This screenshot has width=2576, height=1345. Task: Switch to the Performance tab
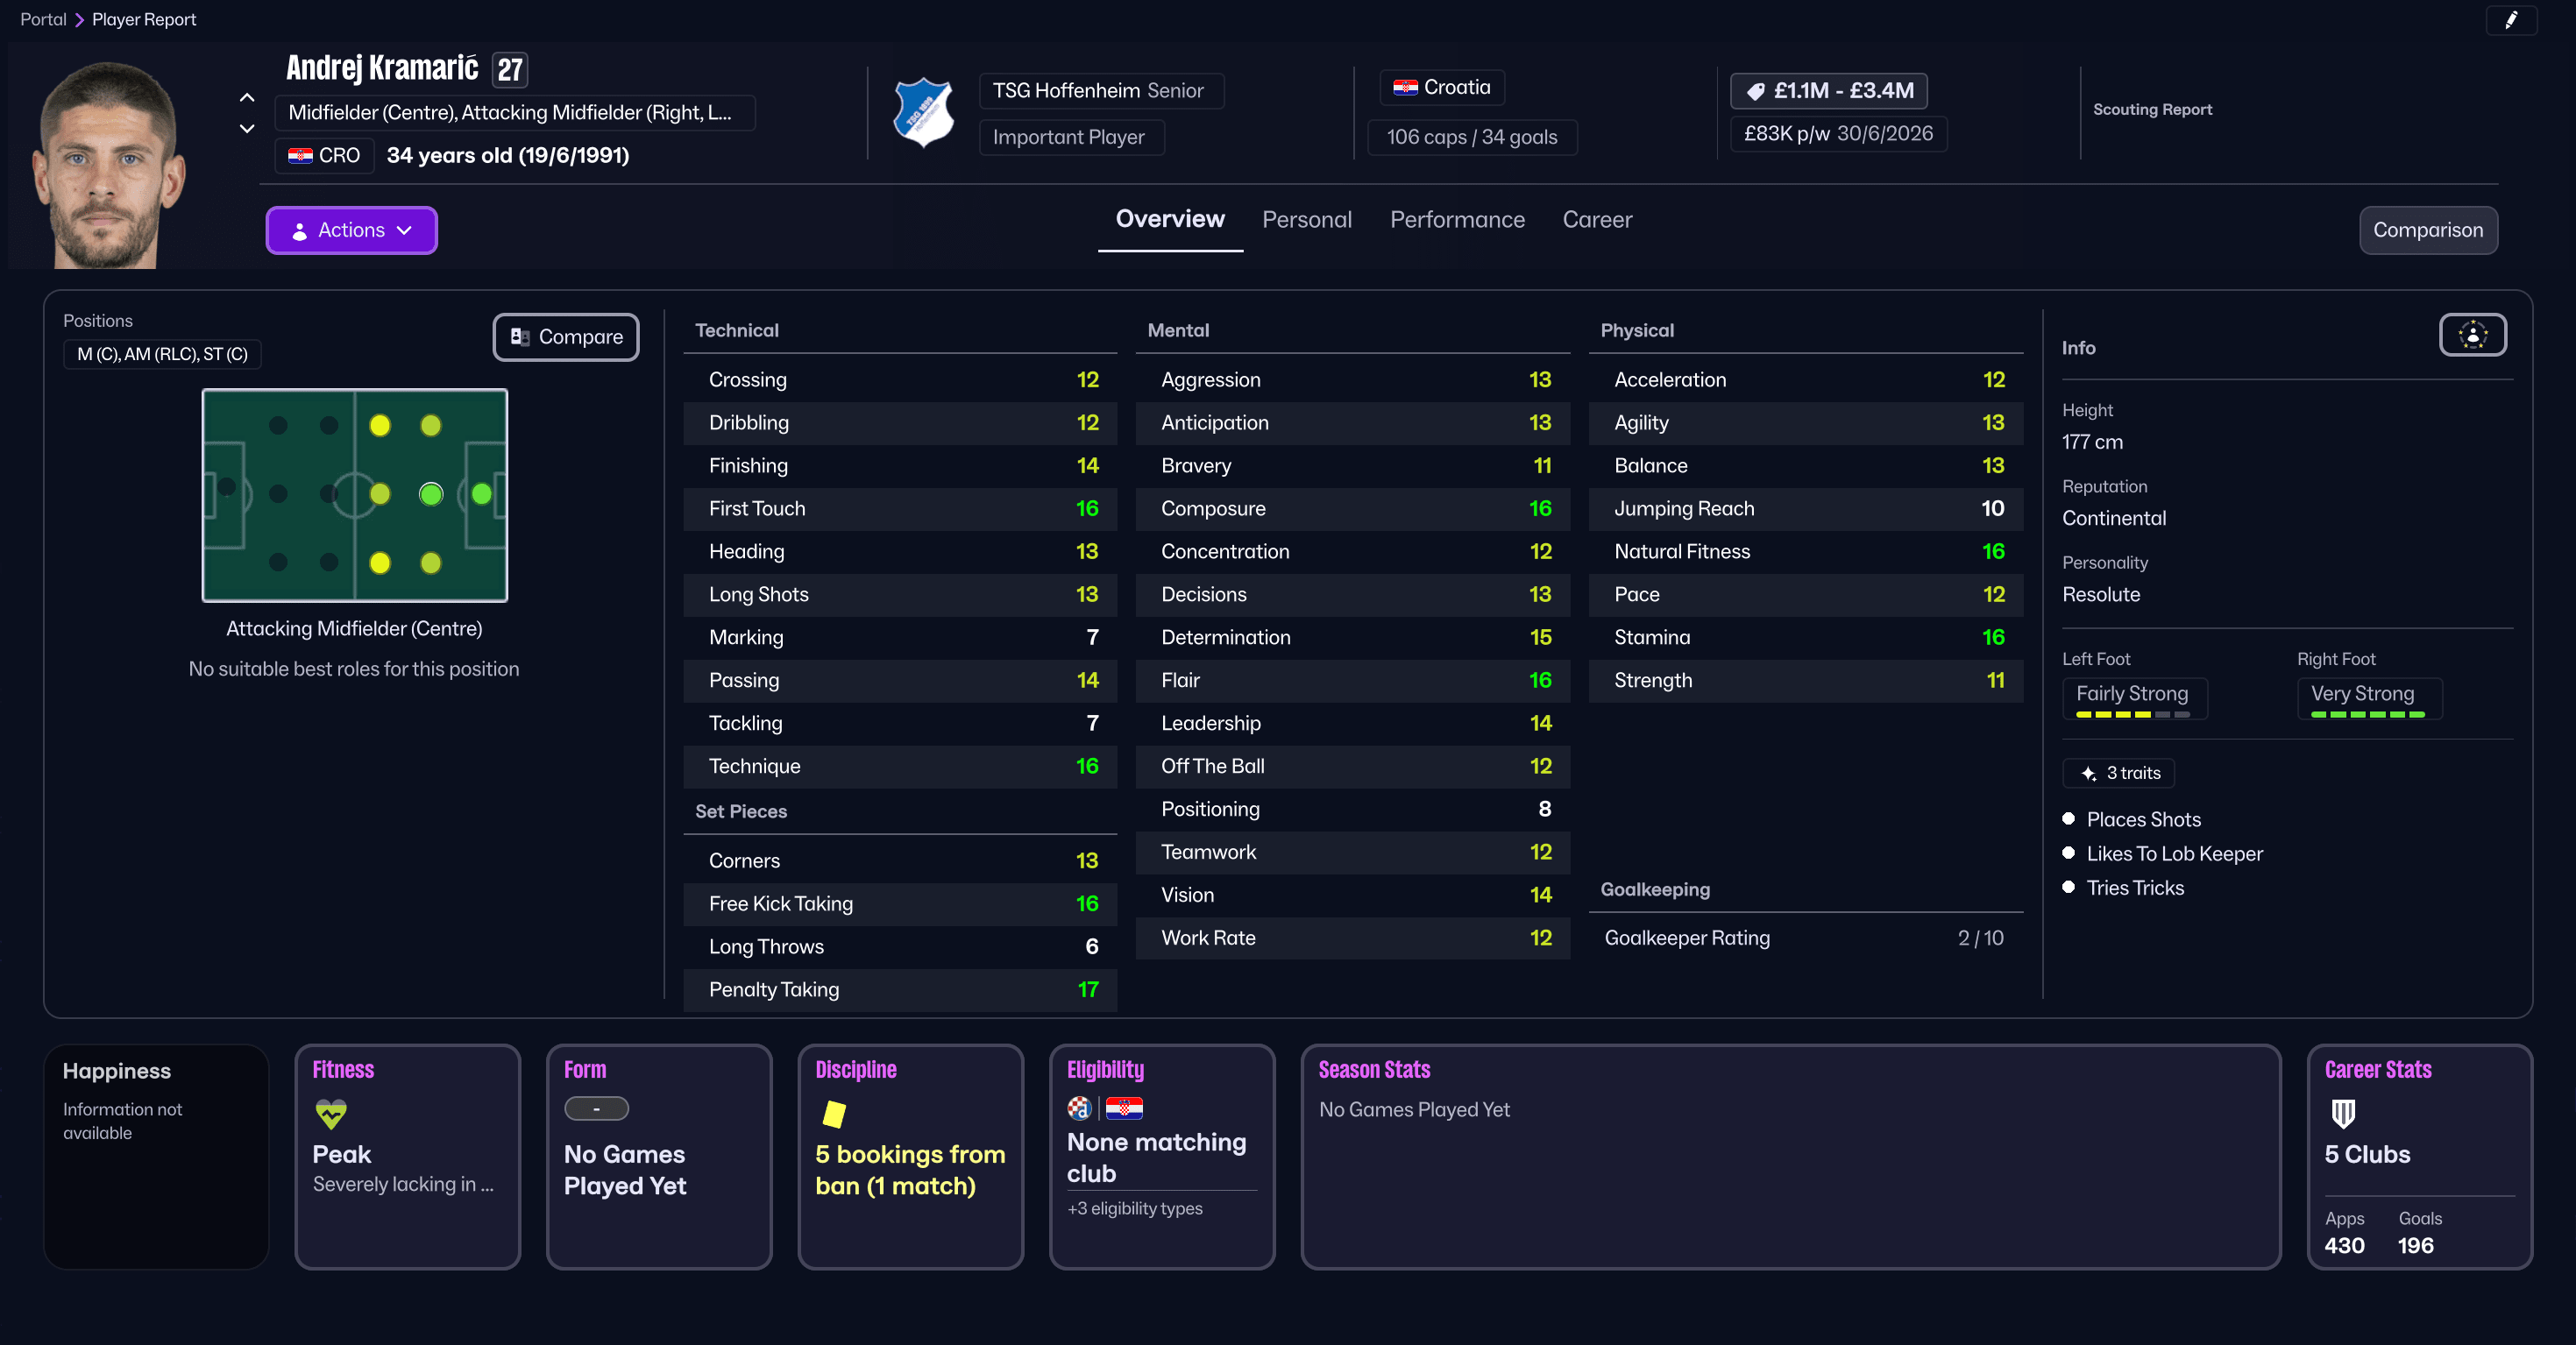tap(1457, 219)
